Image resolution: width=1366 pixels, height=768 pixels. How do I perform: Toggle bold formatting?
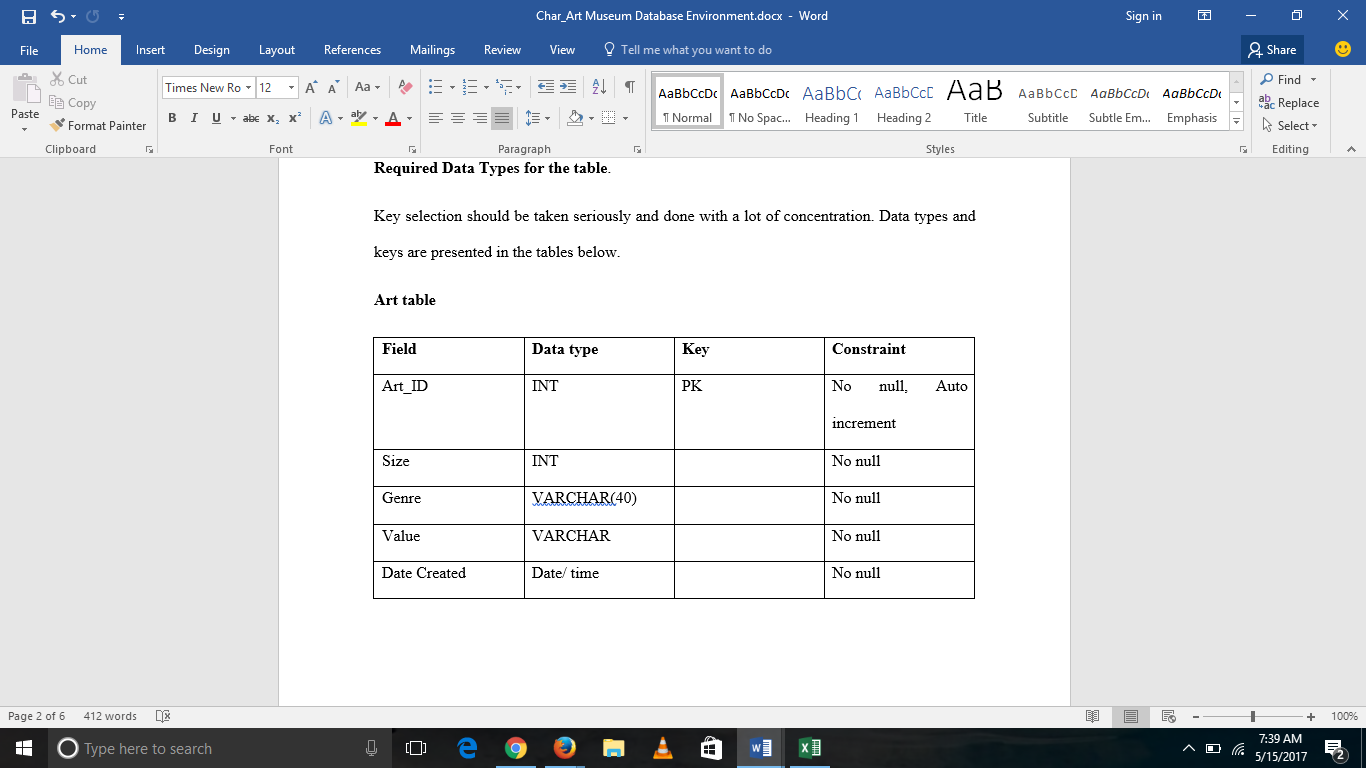[171, 118]
